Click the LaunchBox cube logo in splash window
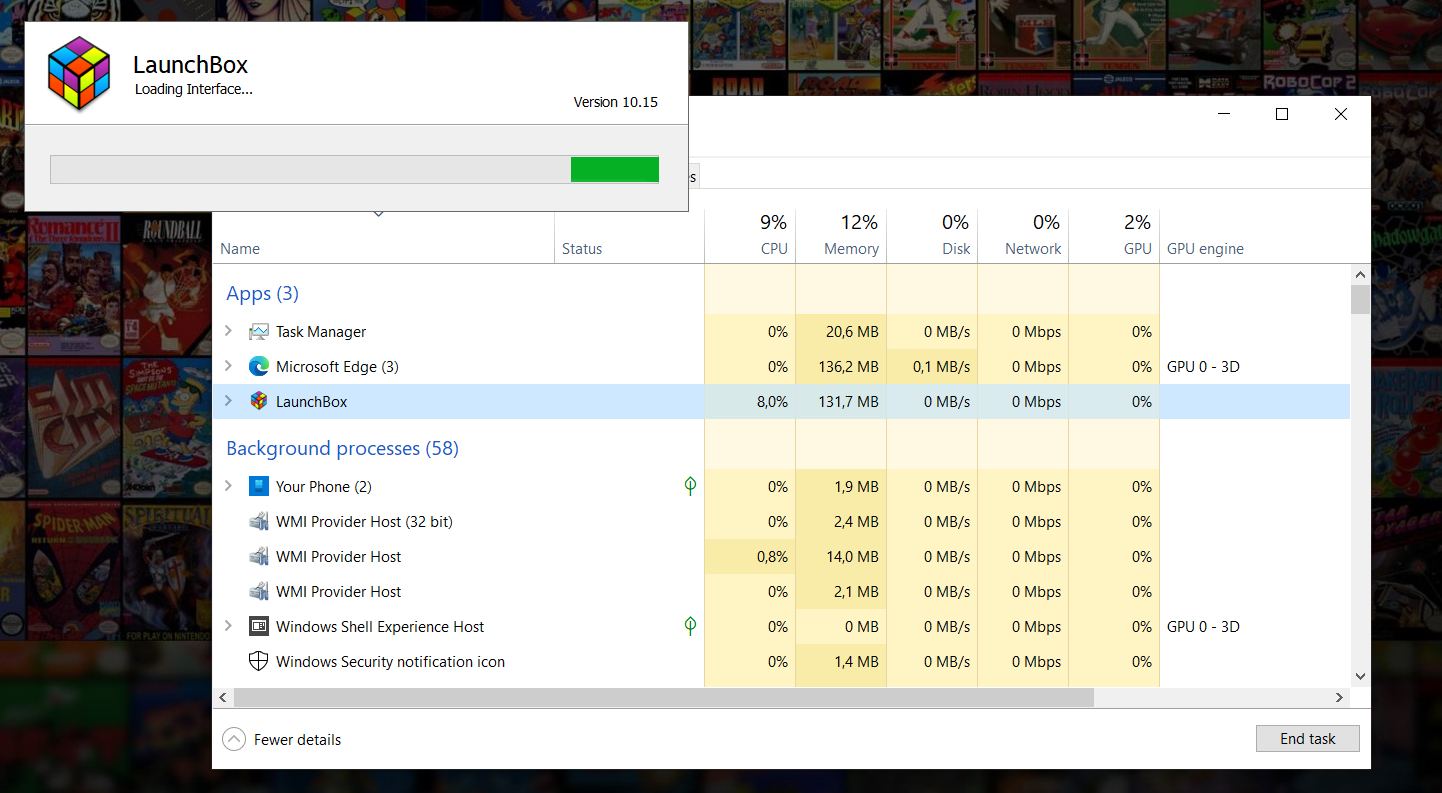The image size is (1442, 793). point(79,73)
